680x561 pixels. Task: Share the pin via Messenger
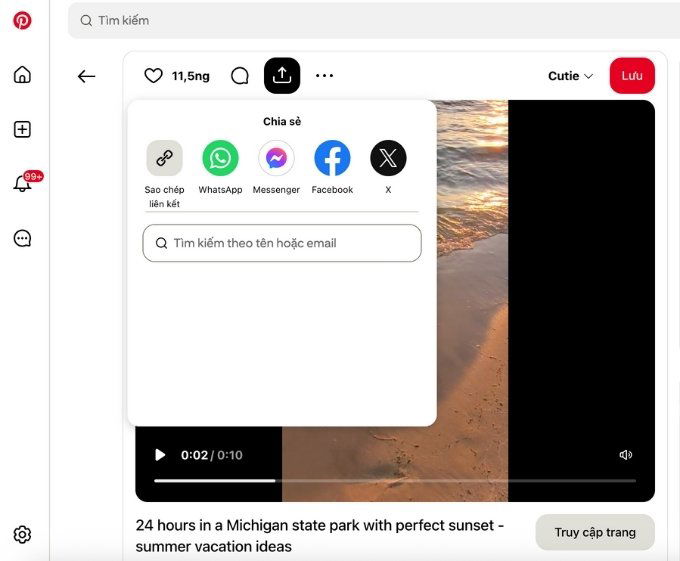point(276,159)
